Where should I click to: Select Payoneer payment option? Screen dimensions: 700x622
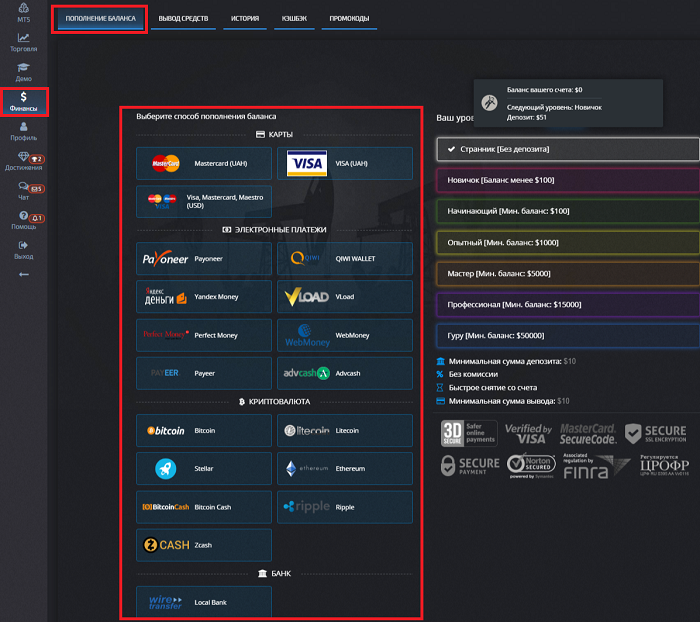[x=204, y=259]
